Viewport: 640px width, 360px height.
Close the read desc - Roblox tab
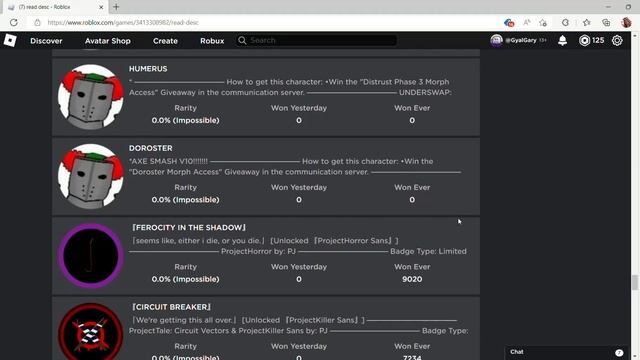101,7
